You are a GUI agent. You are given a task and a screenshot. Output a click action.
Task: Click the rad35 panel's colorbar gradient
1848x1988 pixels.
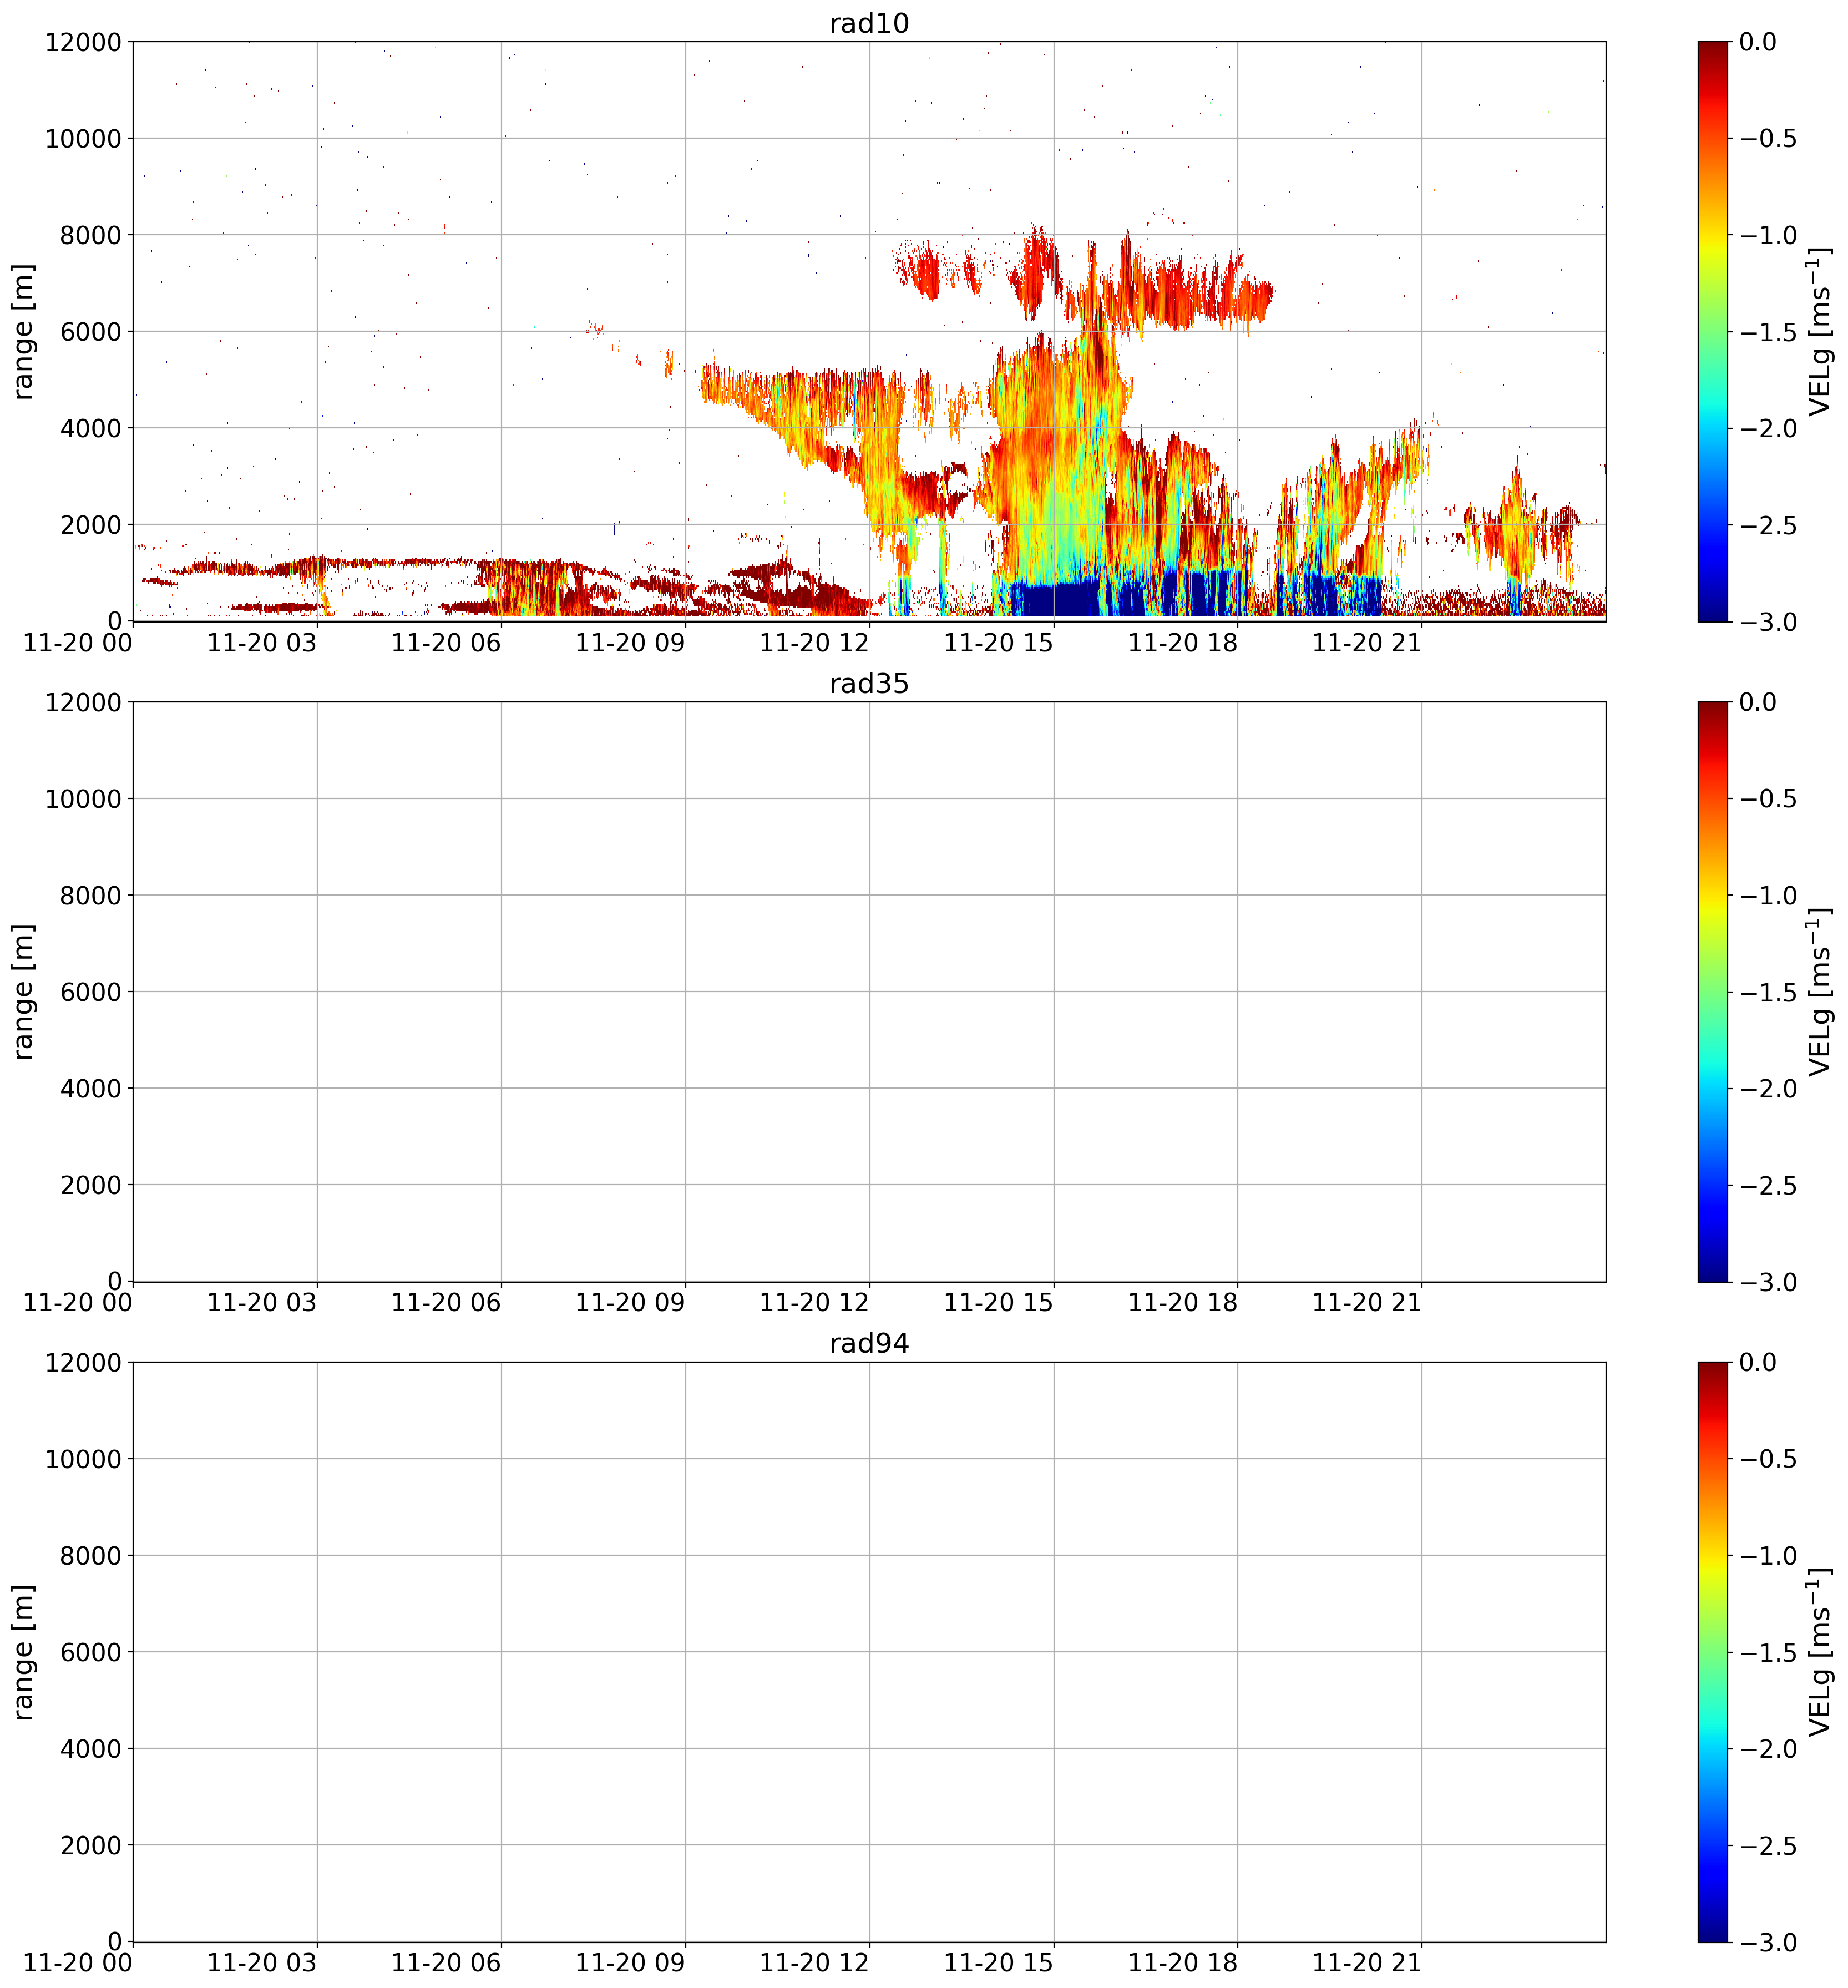click(1712, 991)
